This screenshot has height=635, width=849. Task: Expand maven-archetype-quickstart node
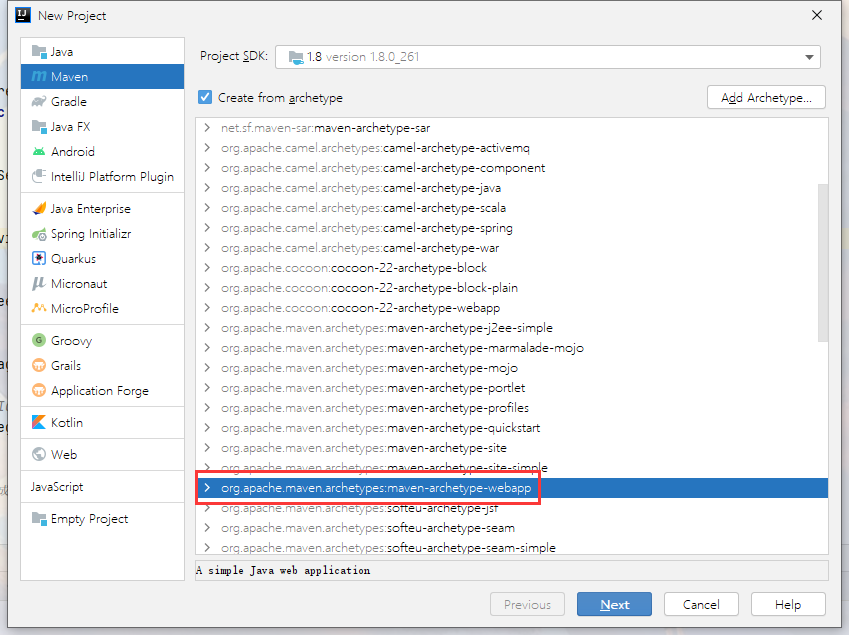[x=207, y=428]
